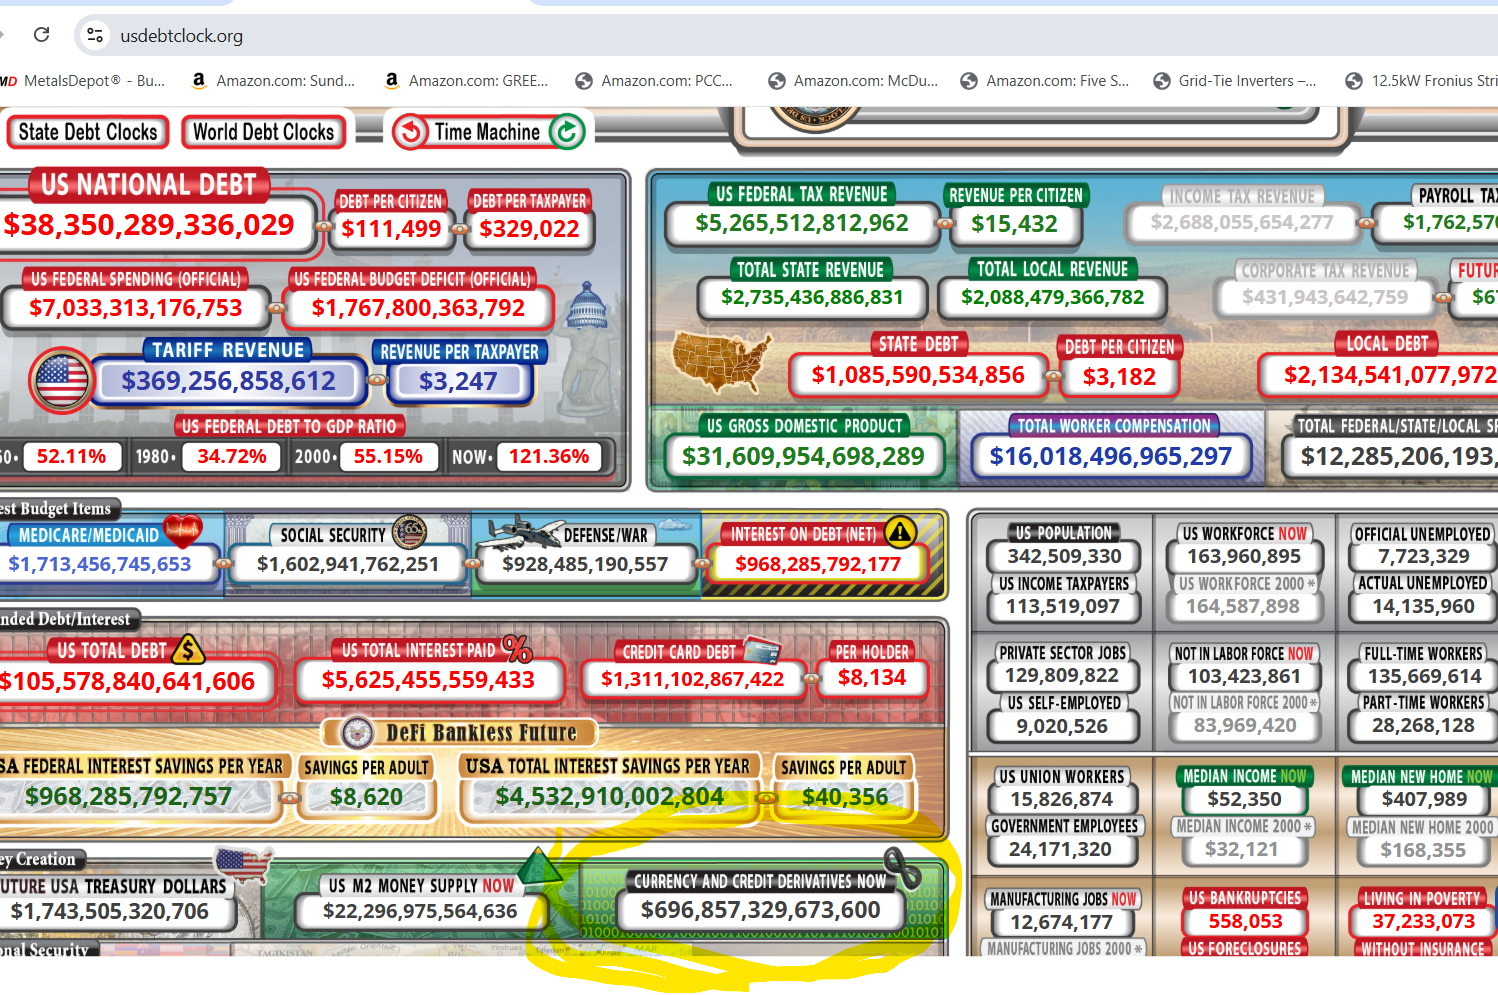Image resolution: width=1498 pixels, height=995 pixels.
Task: Click the Time Machine green forward arrow
Action: tap(567, 132)
